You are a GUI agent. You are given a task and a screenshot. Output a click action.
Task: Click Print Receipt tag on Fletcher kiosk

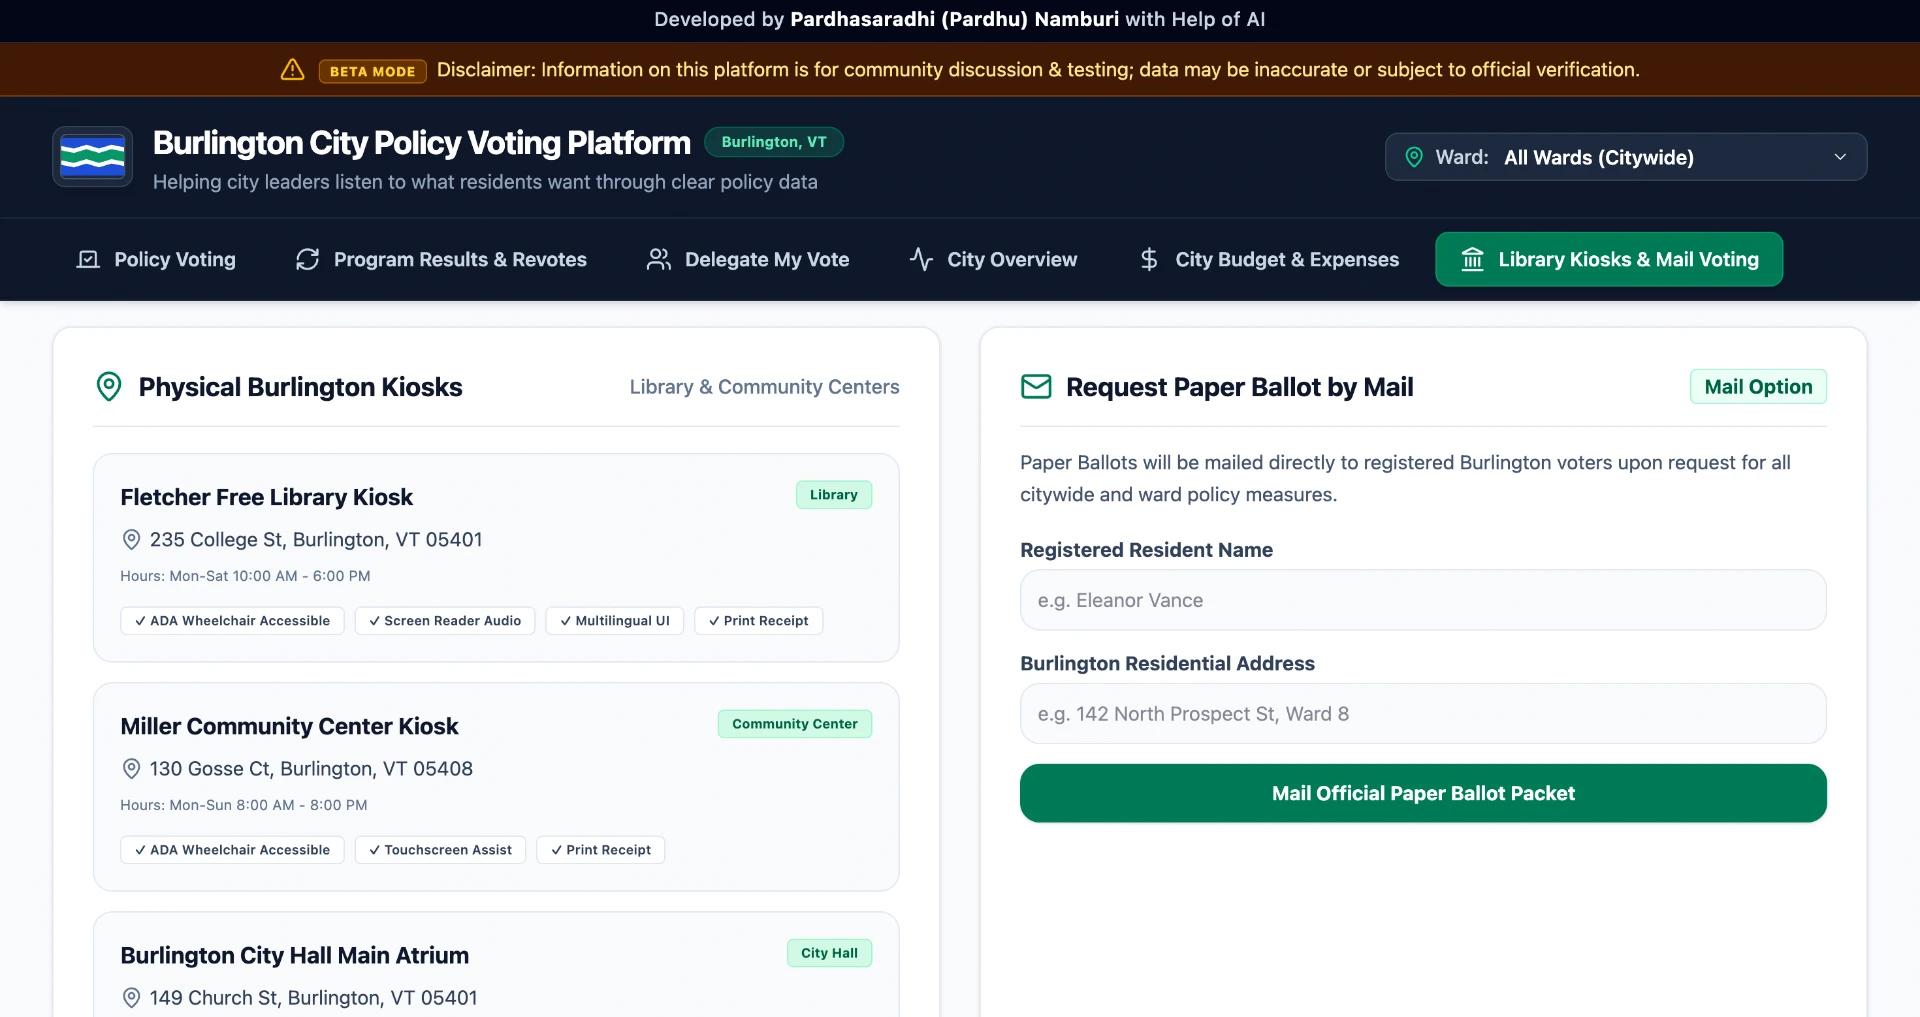(759, 621)
